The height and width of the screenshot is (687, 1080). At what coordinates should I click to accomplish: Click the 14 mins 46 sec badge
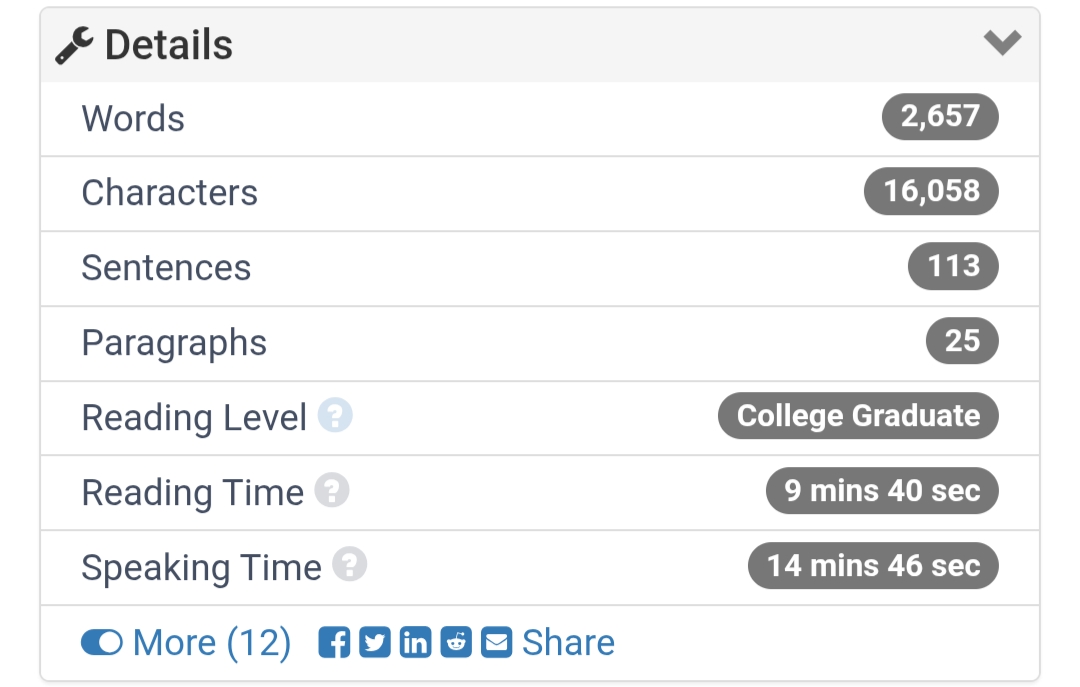click(873, 566)
